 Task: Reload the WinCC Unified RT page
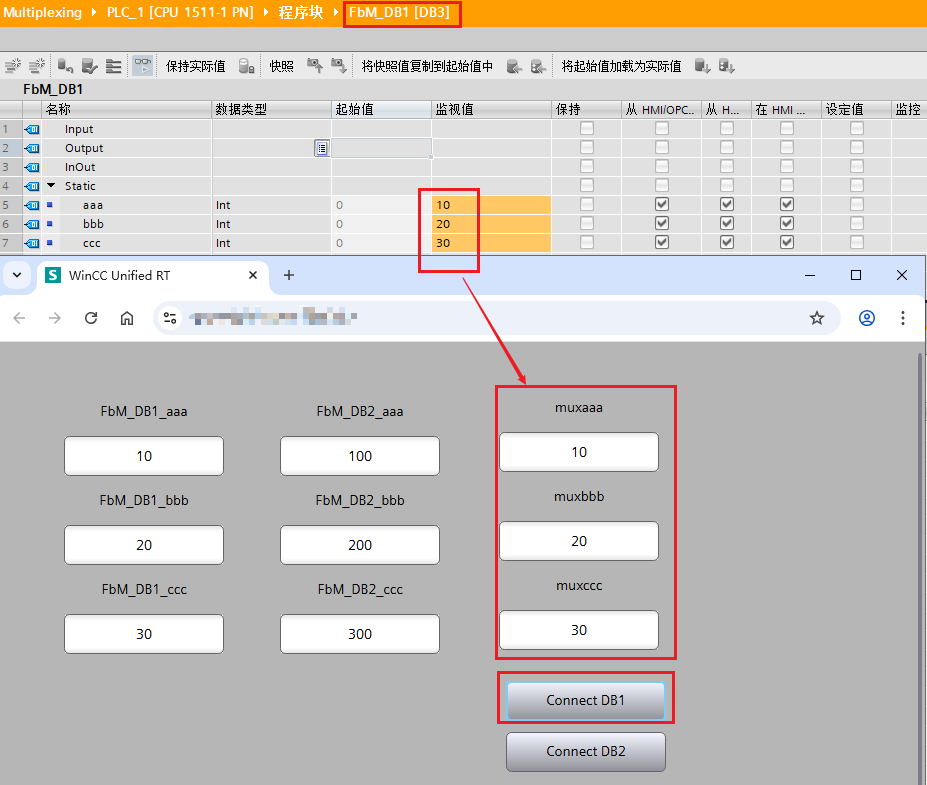pyautogui.click(x=91, y=318)
